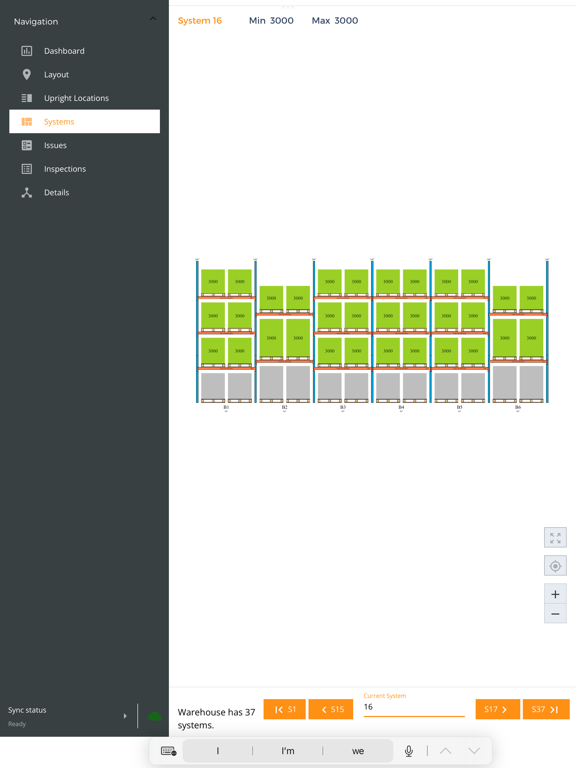Open the Issues section
Viewport: 576px width, 768px height.
tap(84, 145)
